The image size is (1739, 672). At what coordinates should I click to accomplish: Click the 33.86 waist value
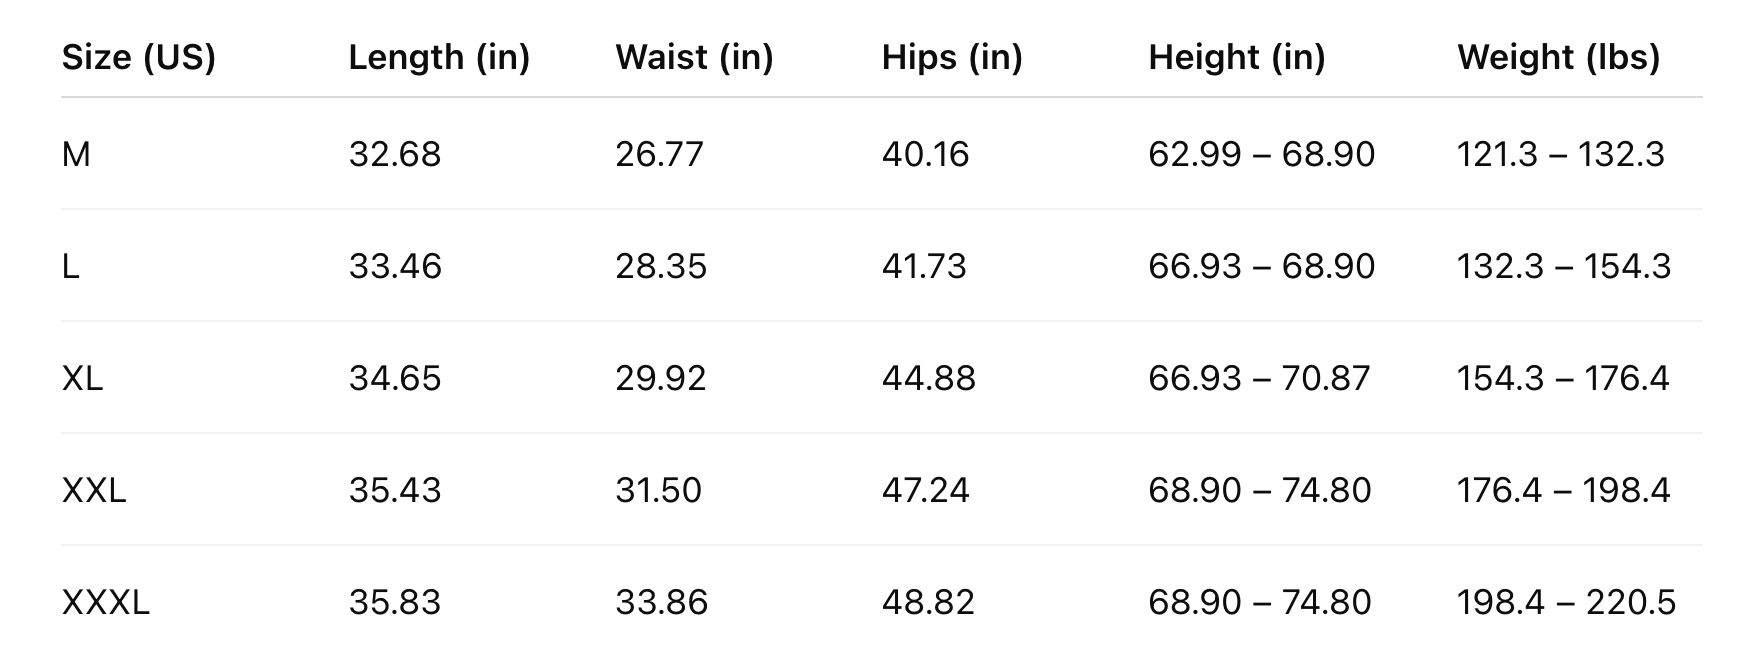click(x=661, y=602)
